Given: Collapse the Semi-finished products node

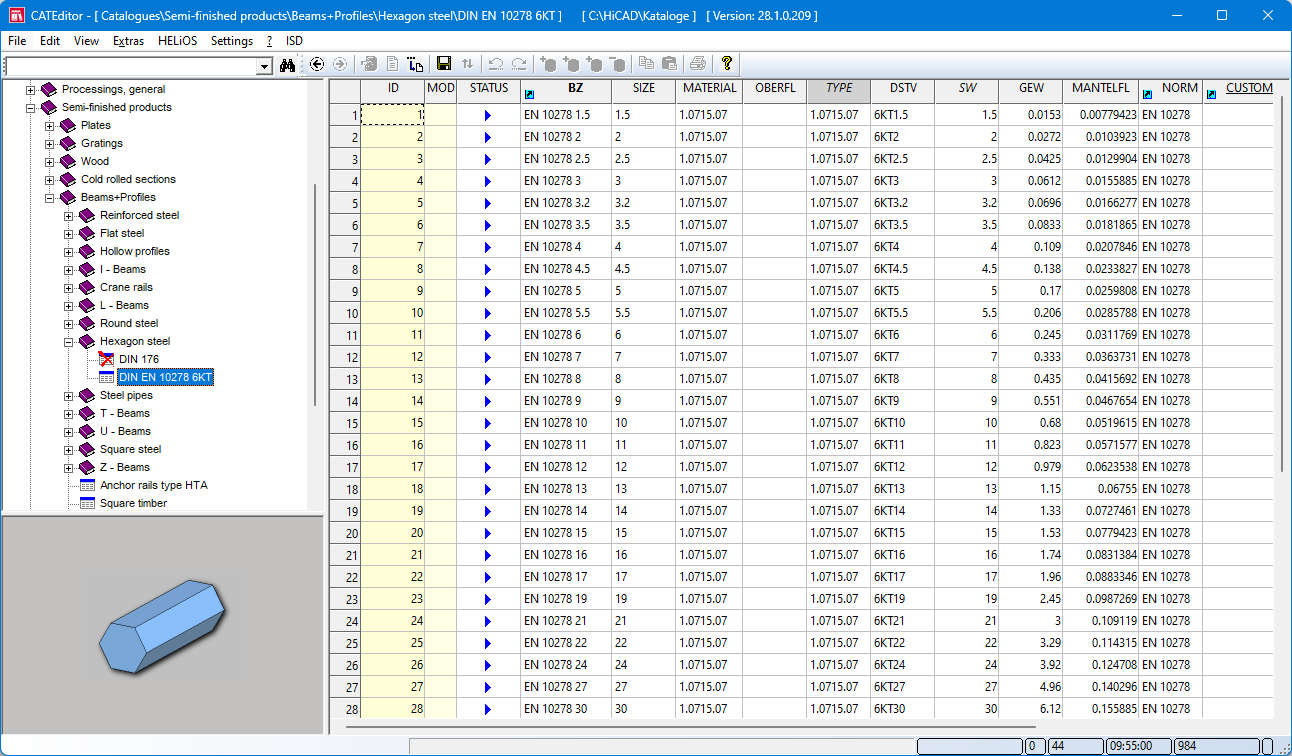Looking at the screenshot, I should [31, 107].
